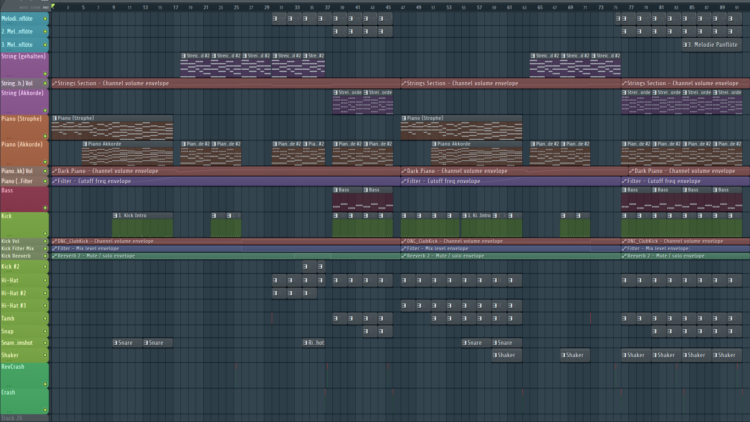Click bar 9 on the timeline ruler
Screen dimensions: 750x422
(x=114, y=8)
